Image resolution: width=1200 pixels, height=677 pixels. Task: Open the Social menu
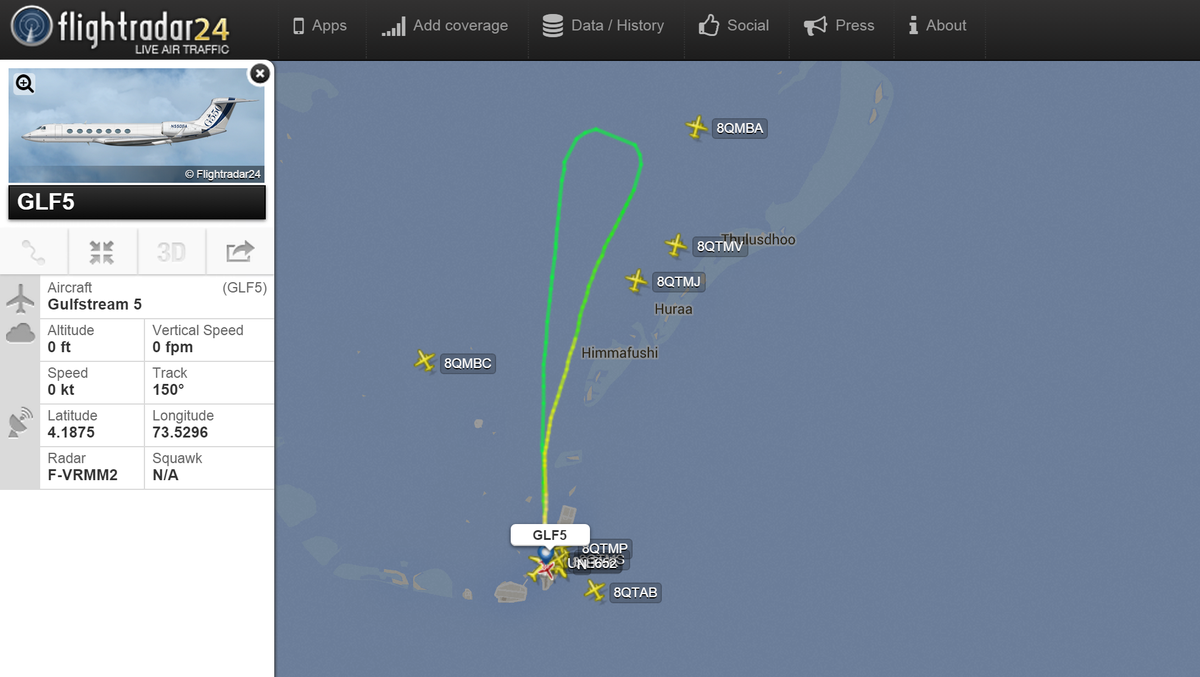[x=734, y=26]
